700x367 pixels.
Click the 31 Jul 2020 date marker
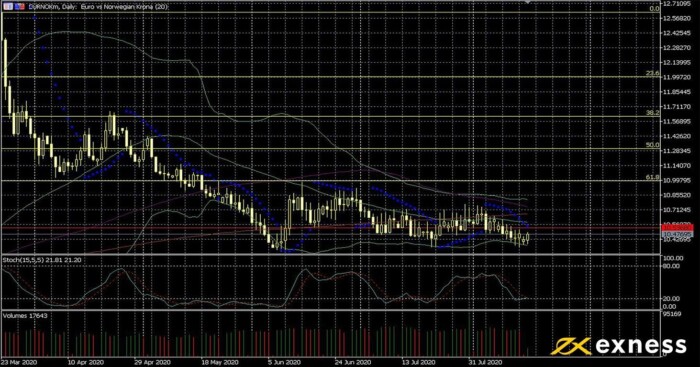pos(486,362)
